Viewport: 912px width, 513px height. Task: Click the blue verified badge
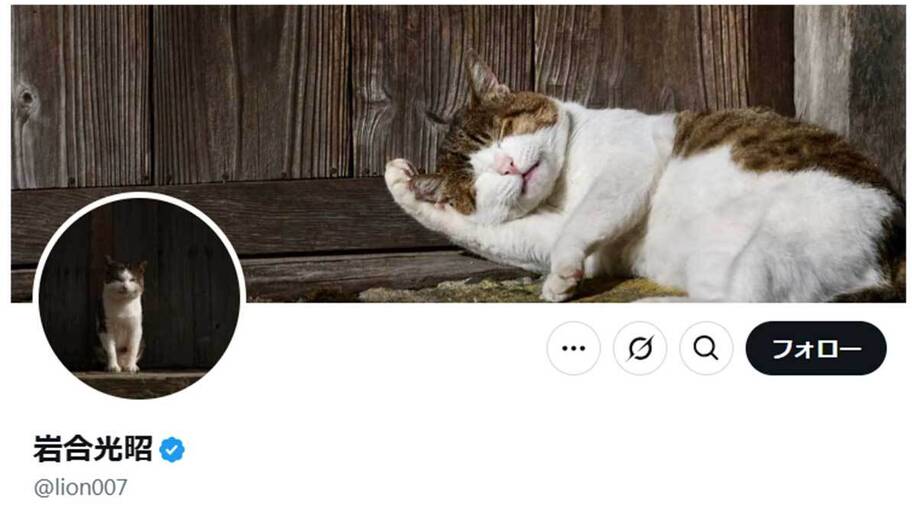point(172,450)
